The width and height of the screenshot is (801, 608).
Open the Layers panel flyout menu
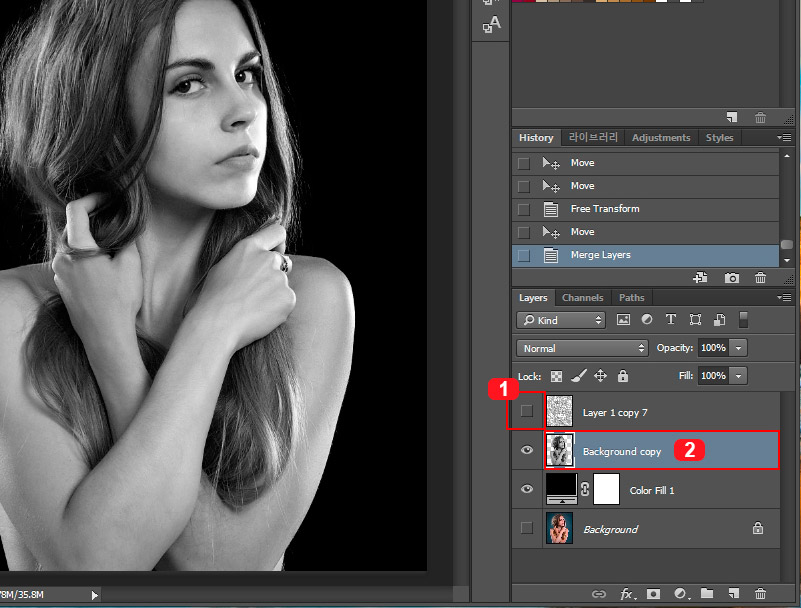[784, 297]
